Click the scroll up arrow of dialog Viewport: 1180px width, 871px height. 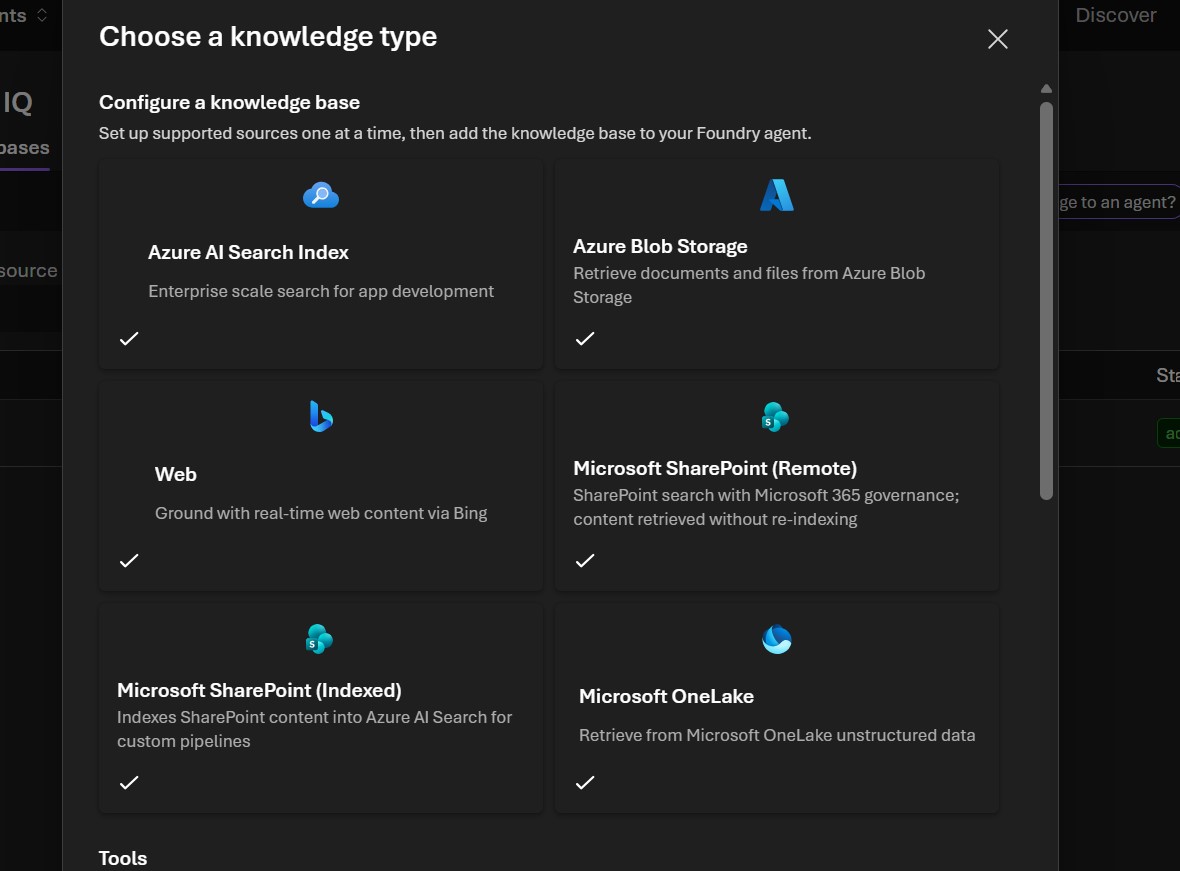[x=1046, y=89]
